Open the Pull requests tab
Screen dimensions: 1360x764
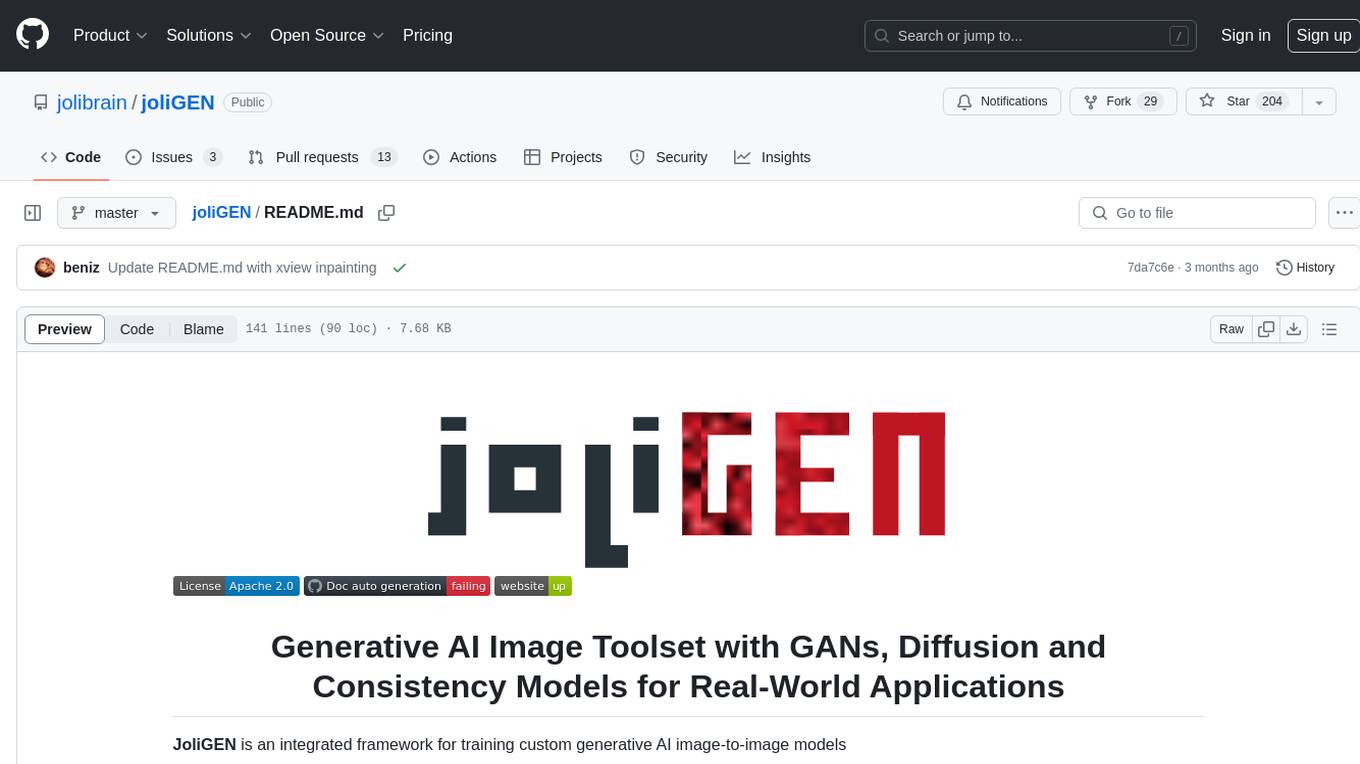322,157
